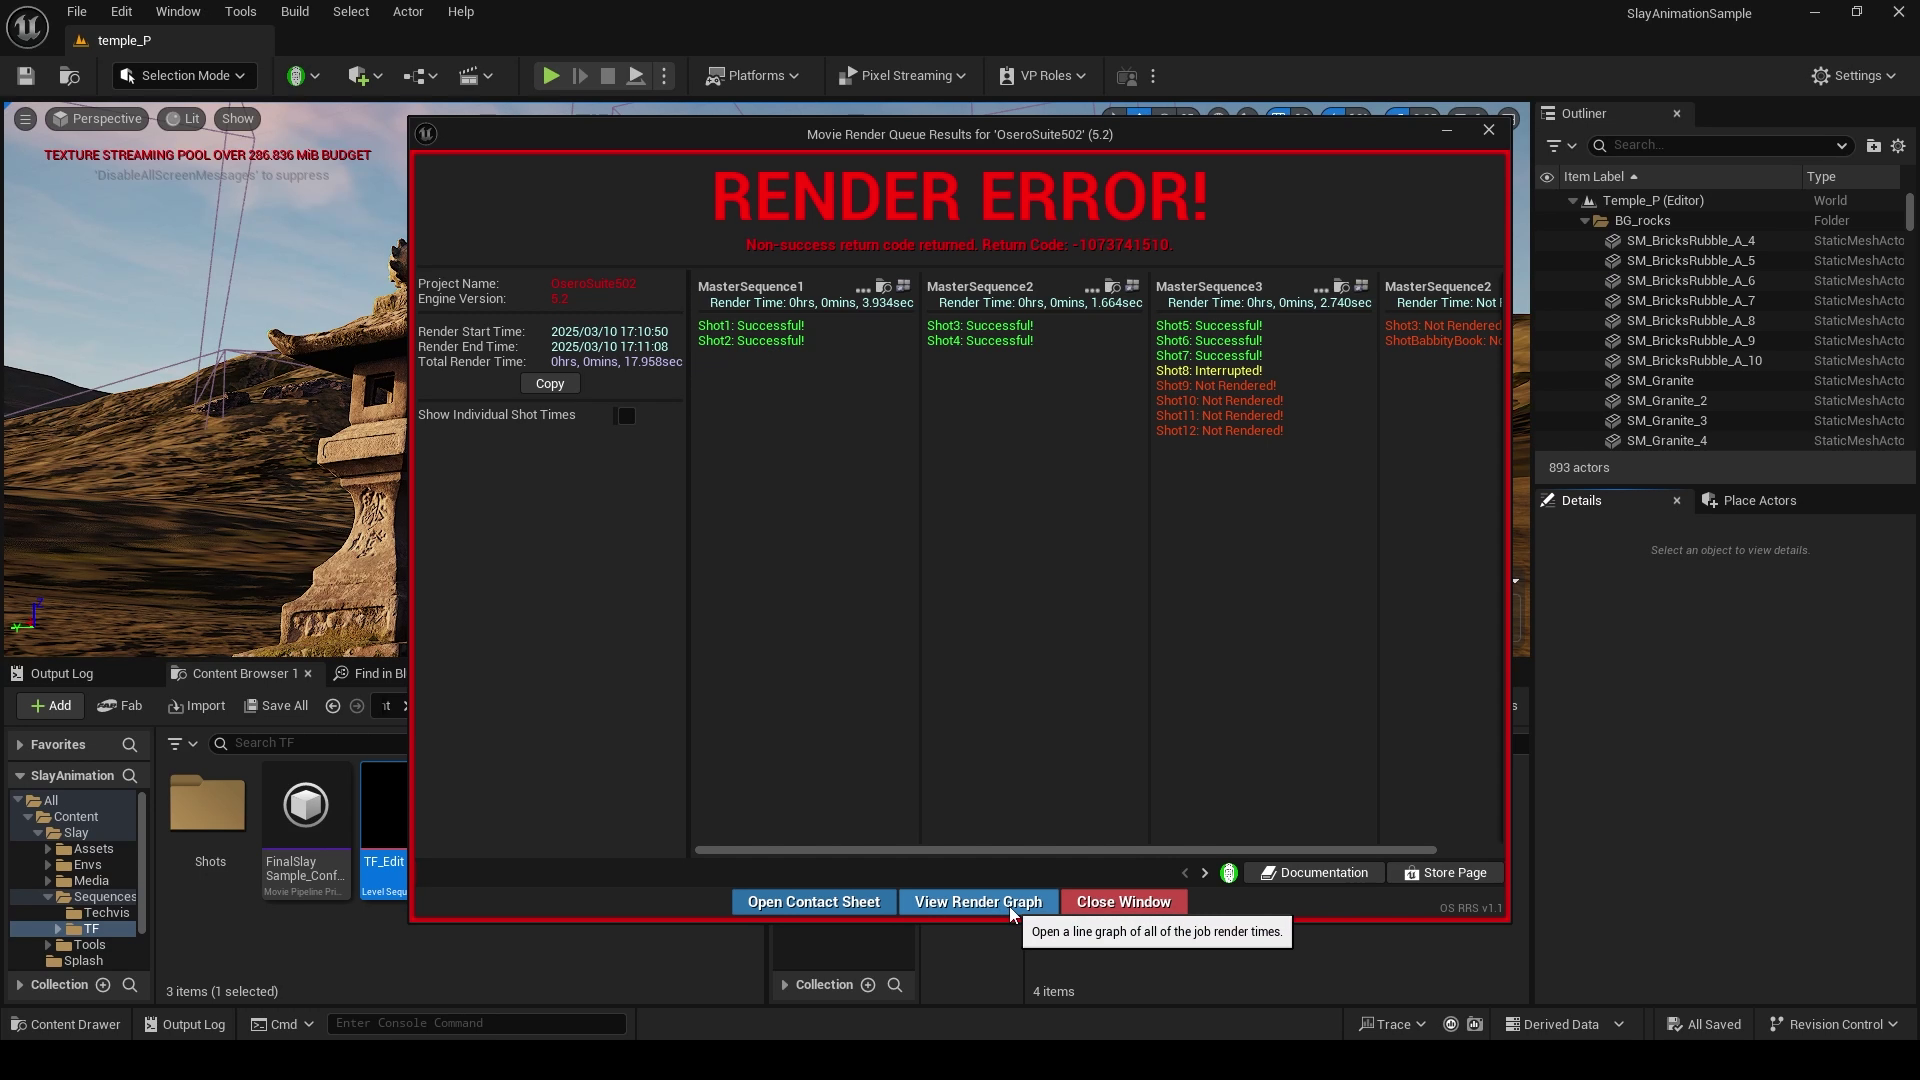Open the Cinematics clapperboard dropdown

coord(476,76)
